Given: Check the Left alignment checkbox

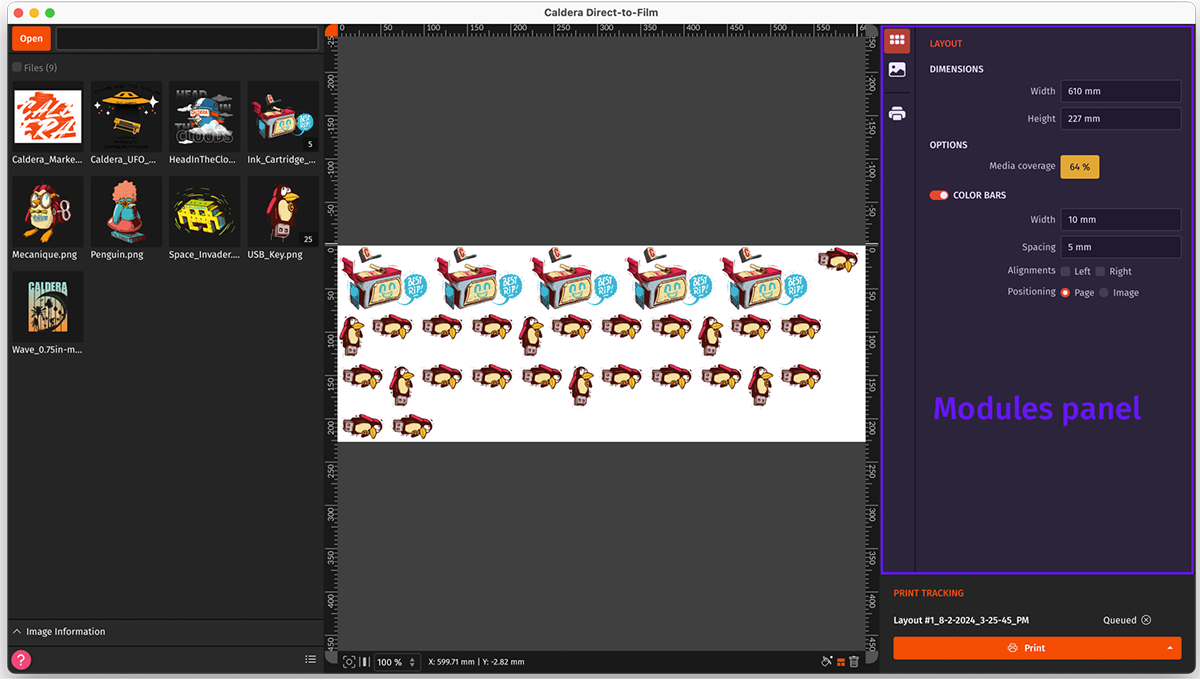Looking at the screenshot, I should tap(1066, 271).
